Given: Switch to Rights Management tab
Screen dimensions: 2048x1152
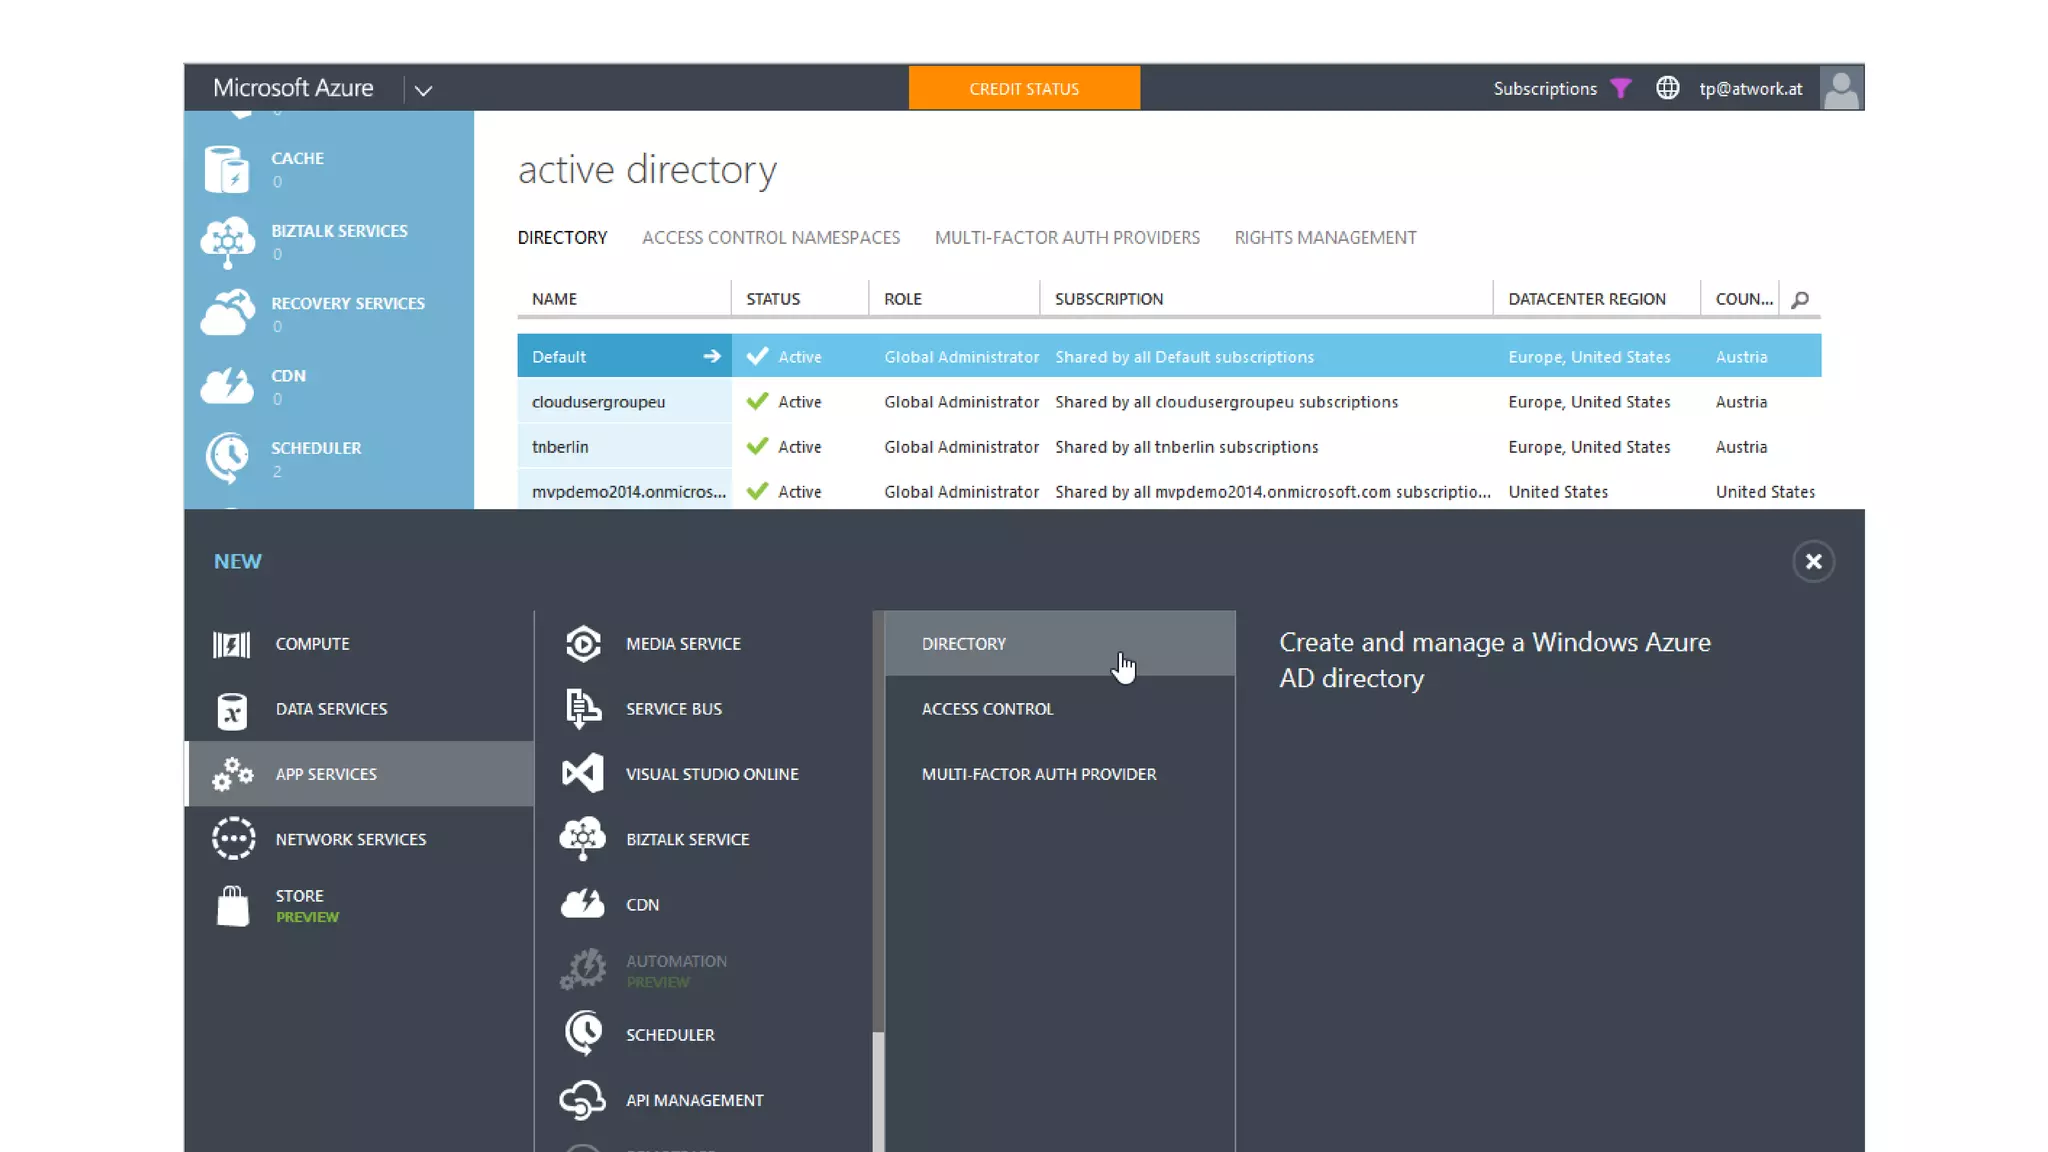Looking at the screenshot, I should (1325, 238).
